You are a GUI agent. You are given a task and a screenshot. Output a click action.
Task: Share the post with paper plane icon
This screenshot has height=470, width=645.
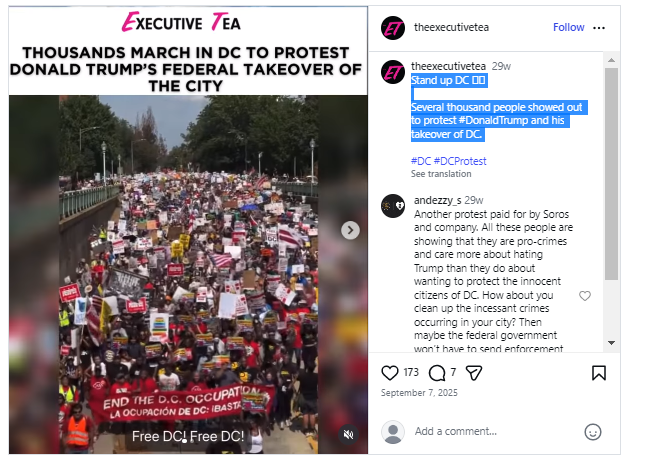473,373
